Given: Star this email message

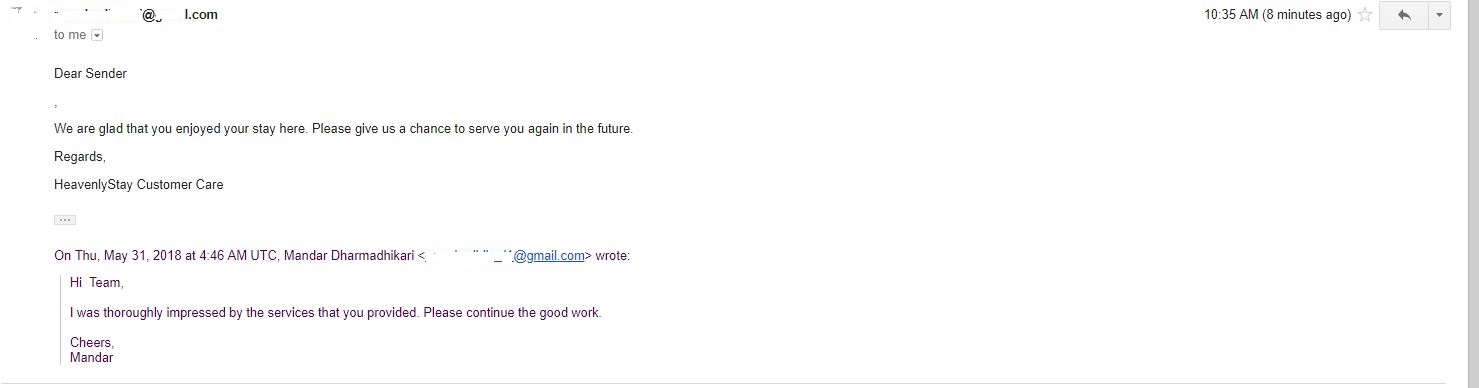Looking at the screenshot, I should point(1365,15).
